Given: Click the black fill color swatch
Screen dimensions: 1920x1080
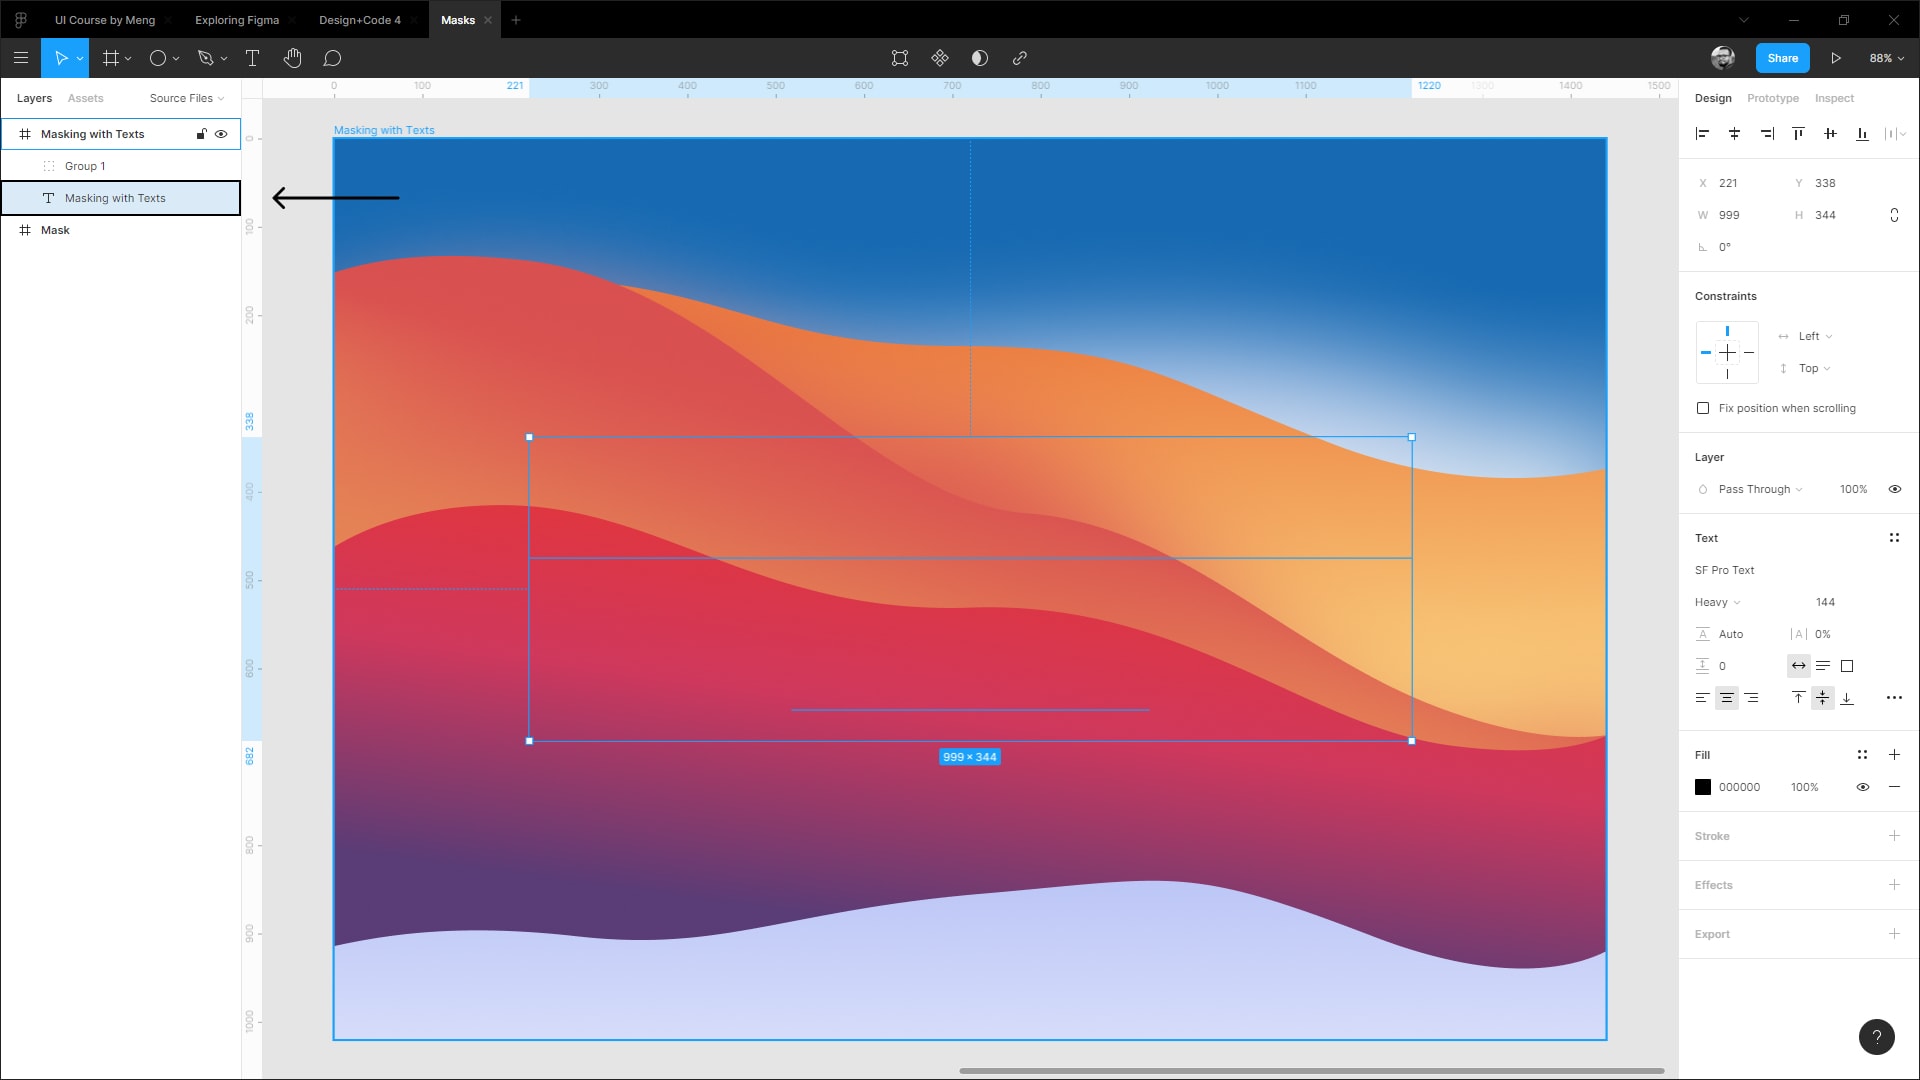Looking at the screenshot, I should tap(1703, 787).
